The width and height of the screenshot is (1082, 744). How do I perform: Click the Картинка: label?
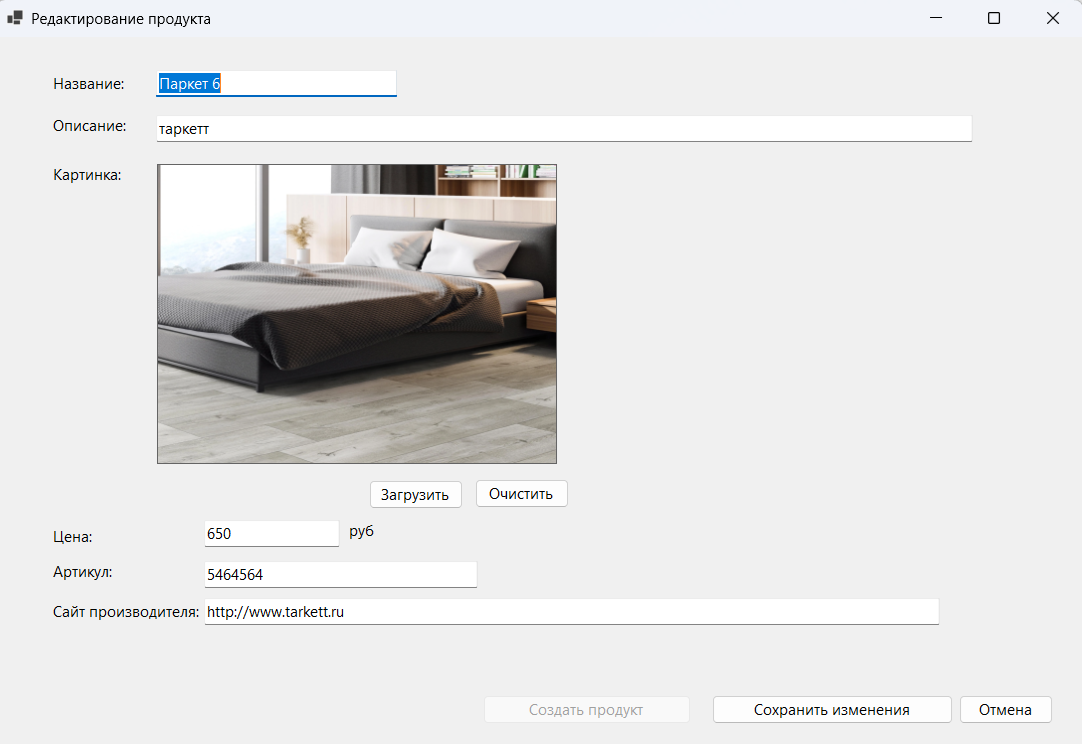[x=87, y=175]
